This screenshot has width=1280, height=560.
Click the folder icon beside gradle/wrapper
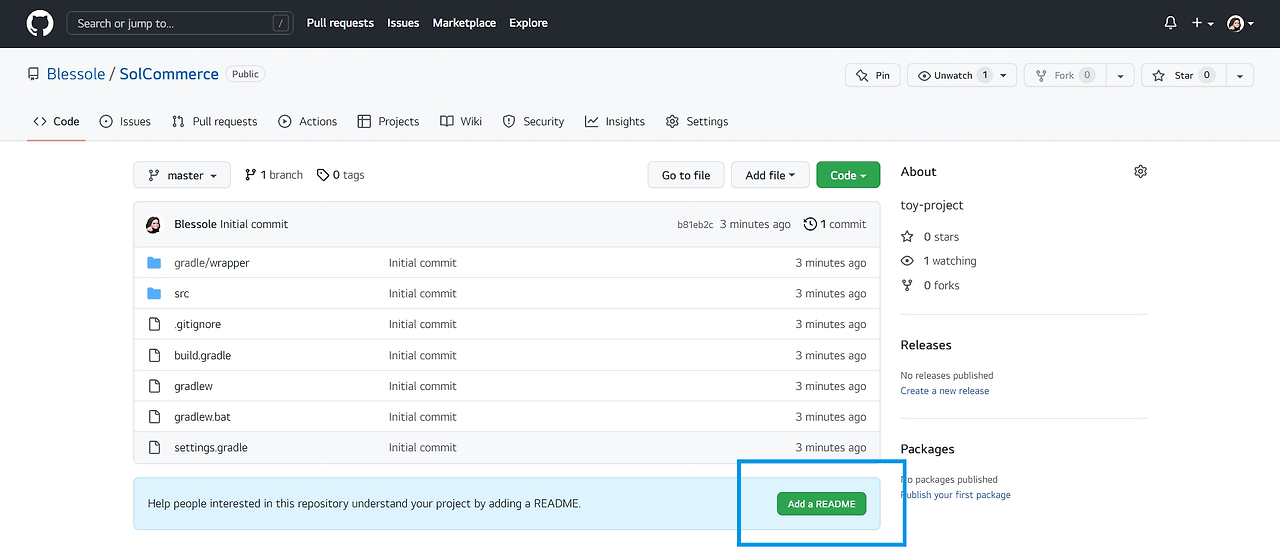pos(154,262)
